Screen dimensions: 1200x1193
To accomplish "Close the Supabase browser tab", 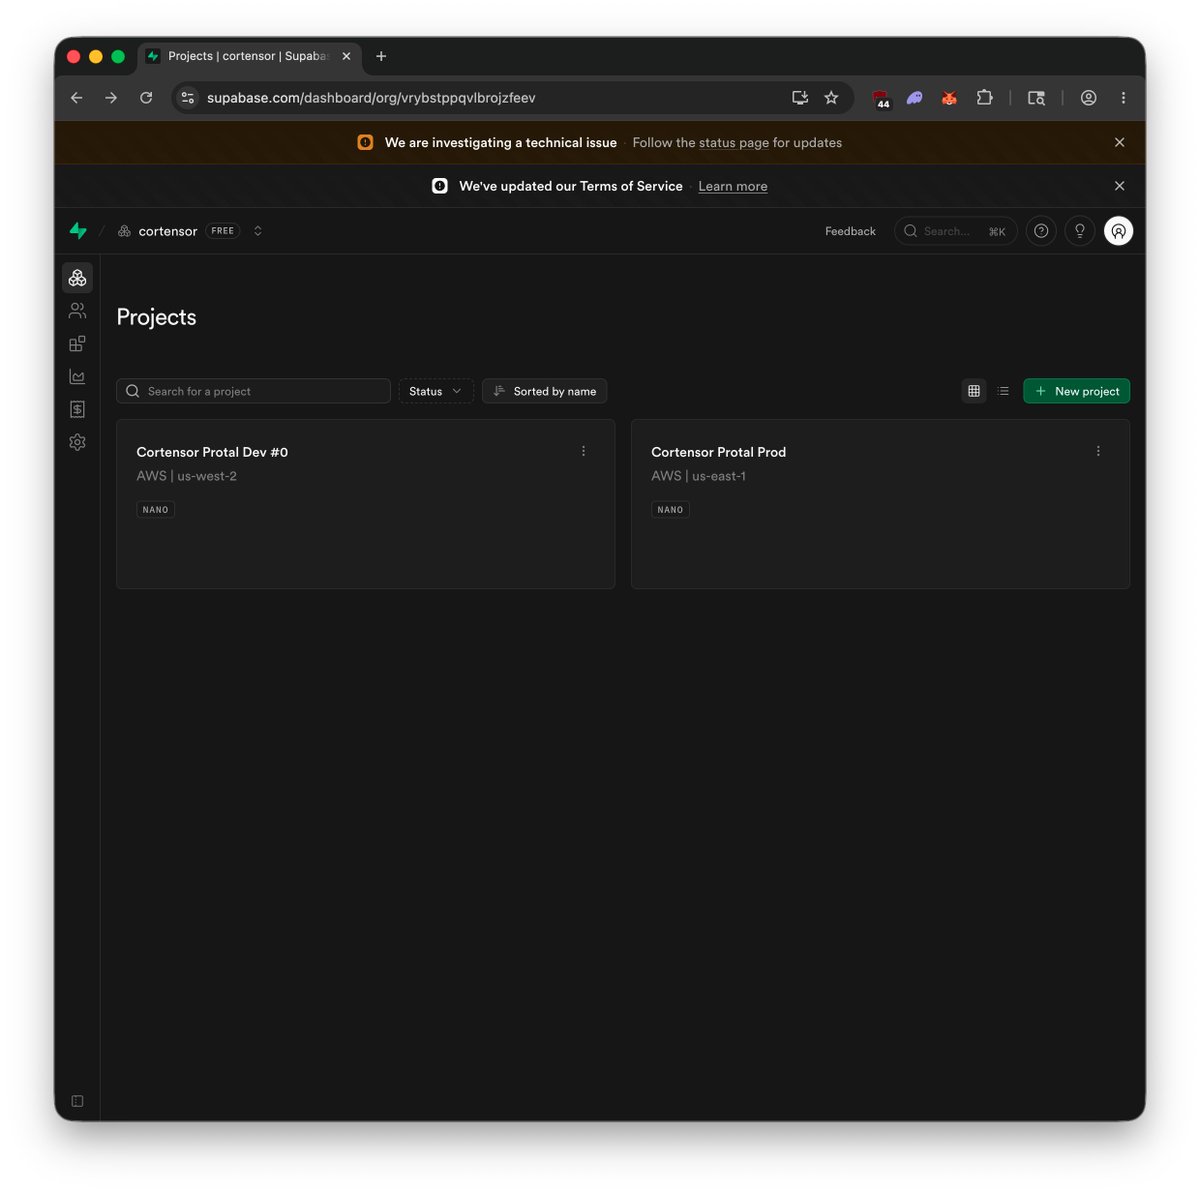I will tap(346, 56).
